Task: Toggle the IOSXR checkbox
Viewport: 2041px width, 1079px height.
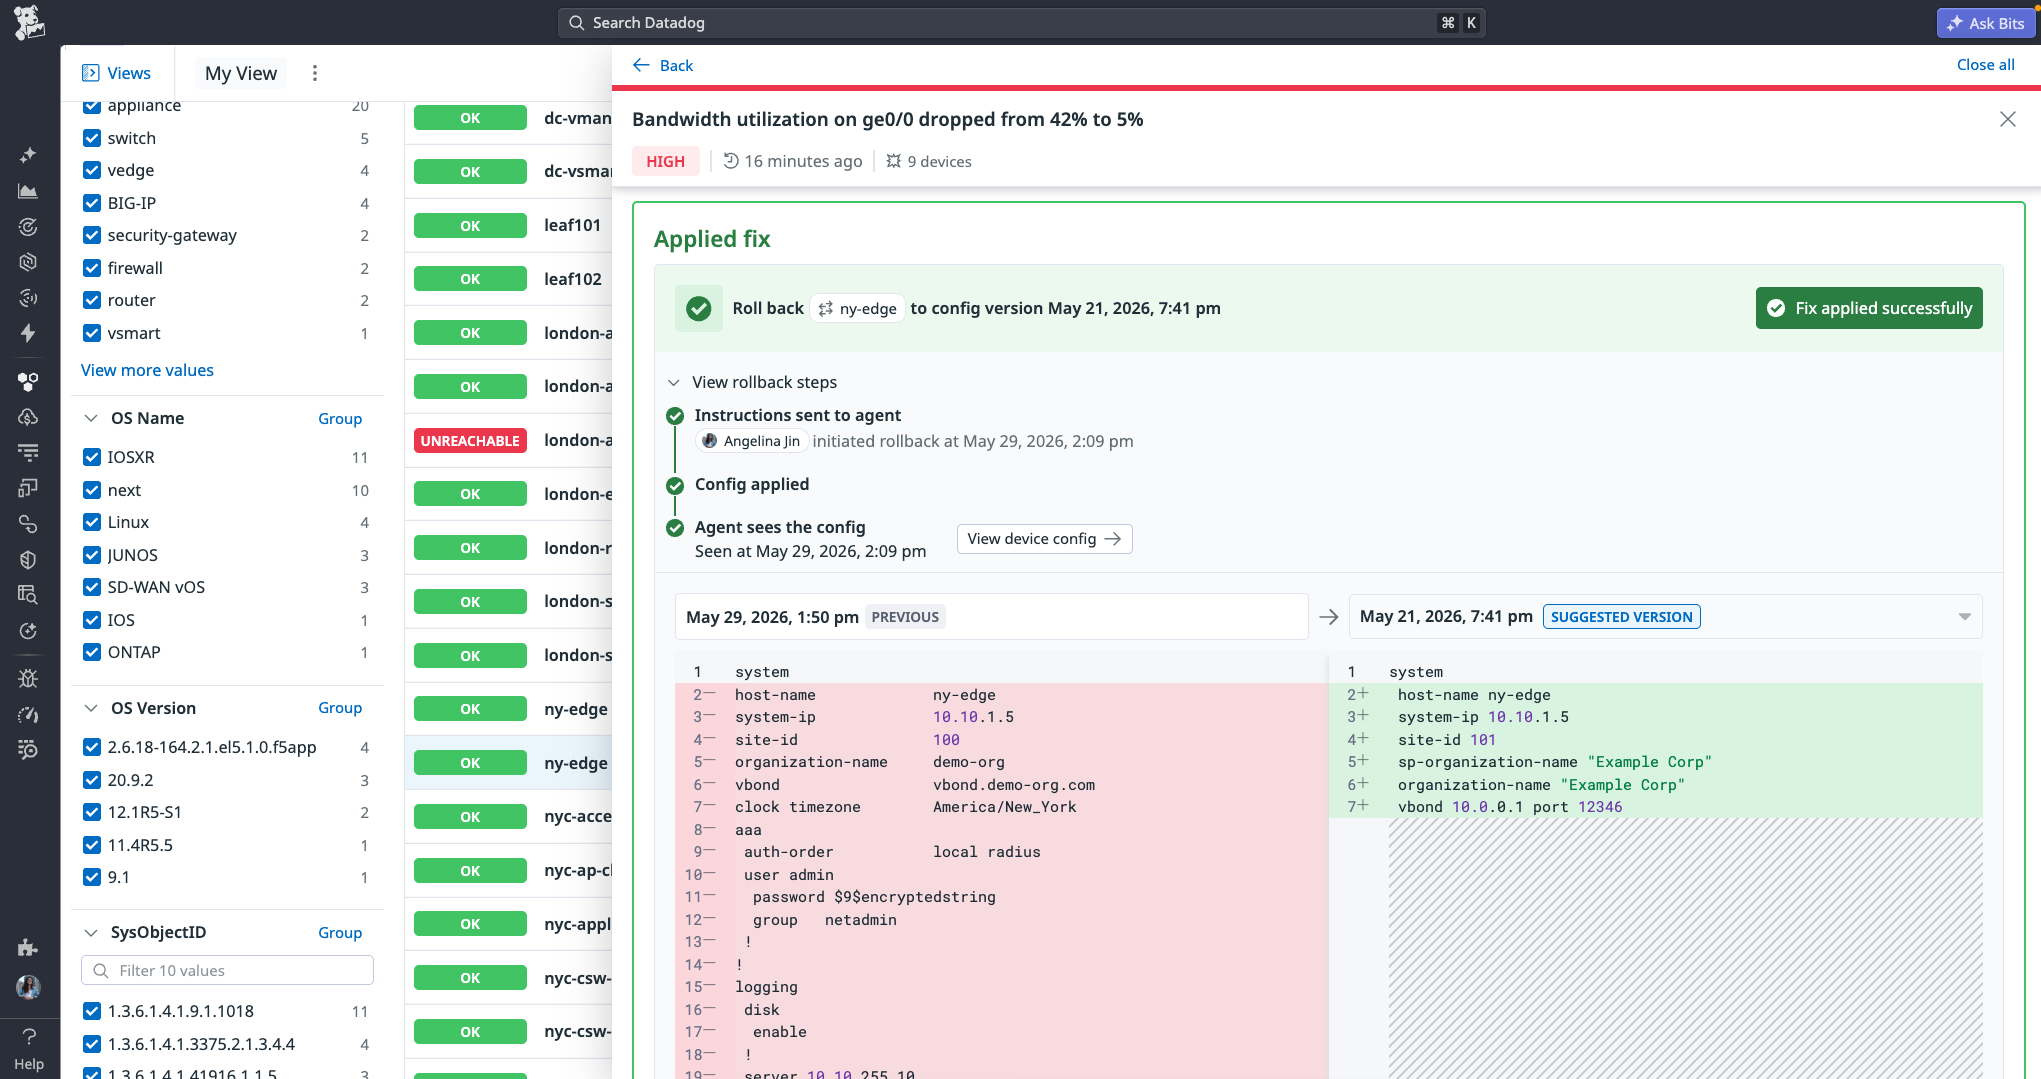Action: (92, 457)
